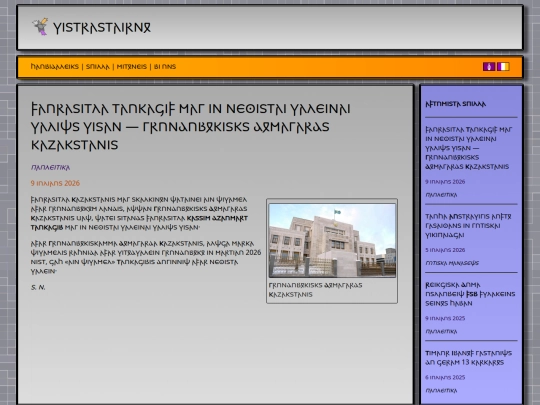540x405 pixels.
Task: Click the sidebar date starting with 6 in 2025
Action: tap(445, 377)
